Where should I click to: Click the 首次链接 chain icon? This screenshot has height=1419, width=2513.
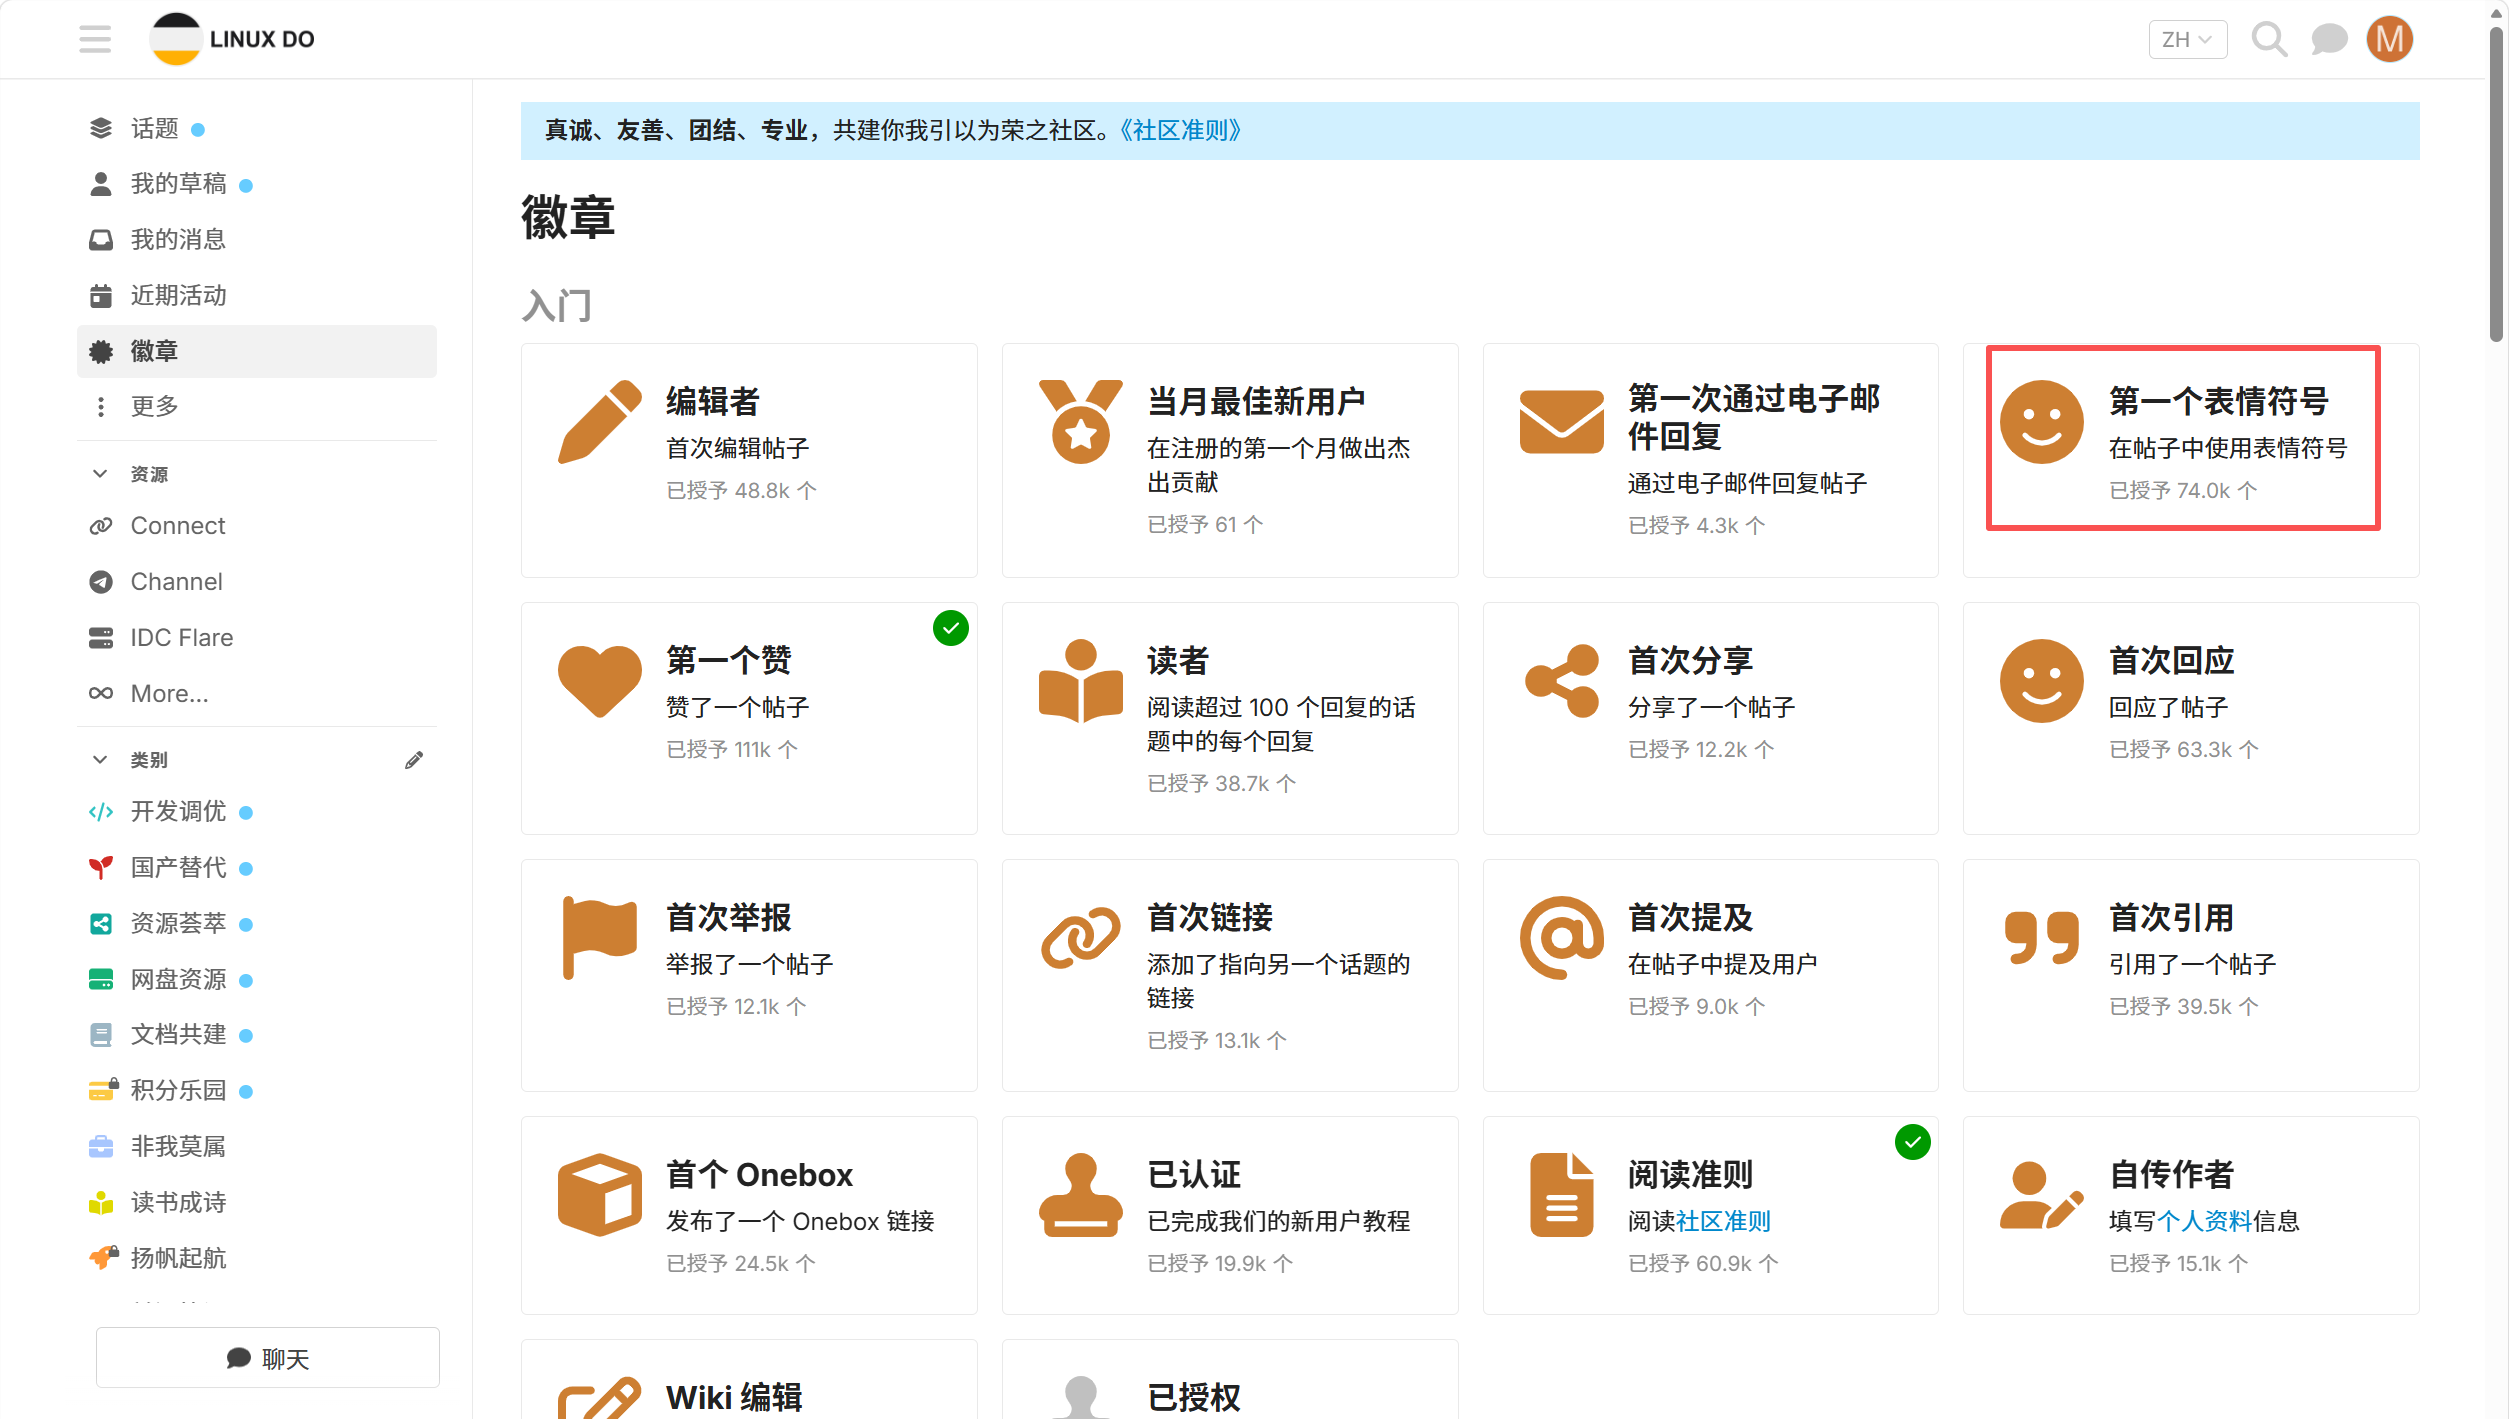click(1080, 938)
